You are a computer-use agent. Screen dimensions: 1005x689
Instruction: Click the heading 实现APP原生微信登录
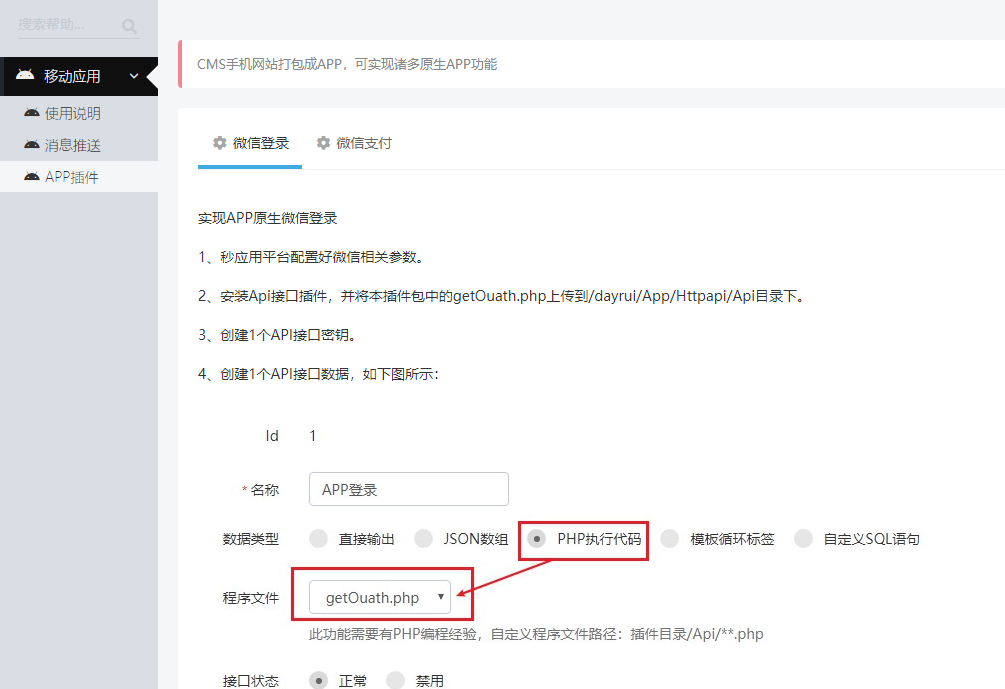pyautogui.click(x=267, y=218)
